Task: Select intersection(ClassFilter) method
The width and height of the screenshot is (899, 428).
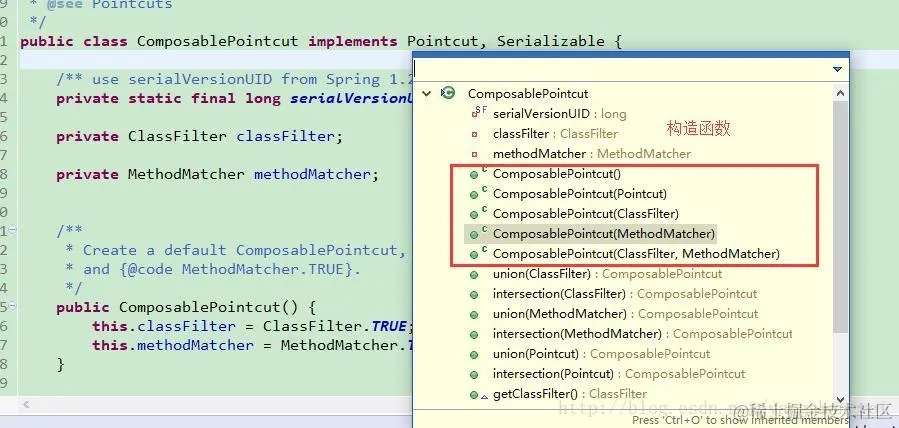Action: tap(625, 294)
